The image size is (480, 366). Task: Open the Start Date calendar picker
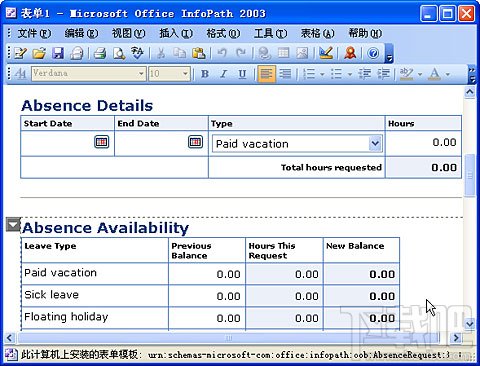pyautogui.click(x=102, y=142)
